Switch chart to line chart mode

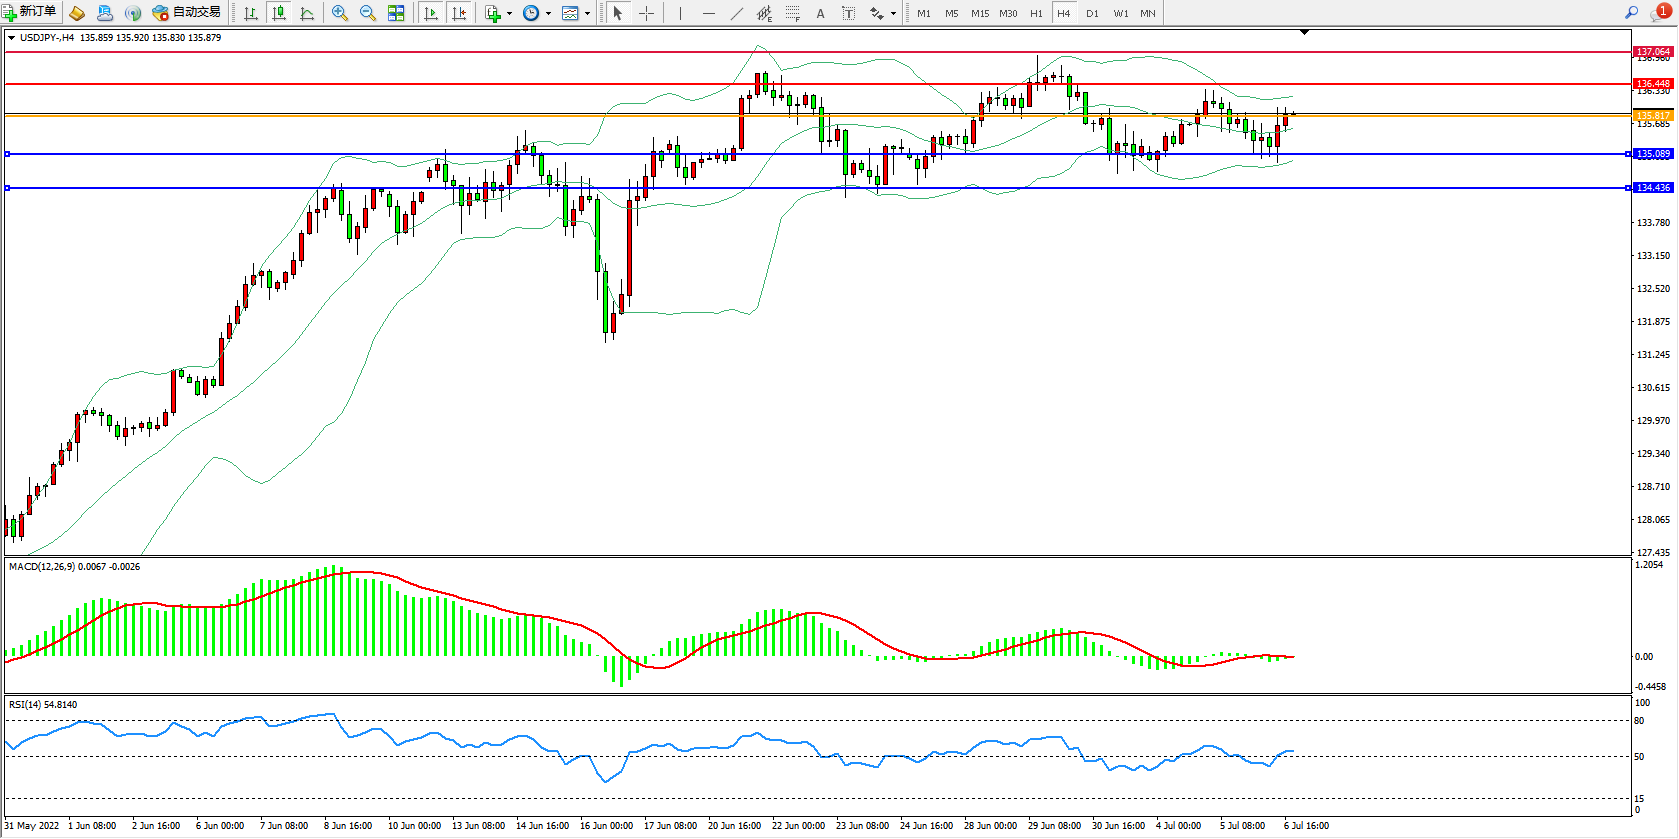[x=307, y=13]
